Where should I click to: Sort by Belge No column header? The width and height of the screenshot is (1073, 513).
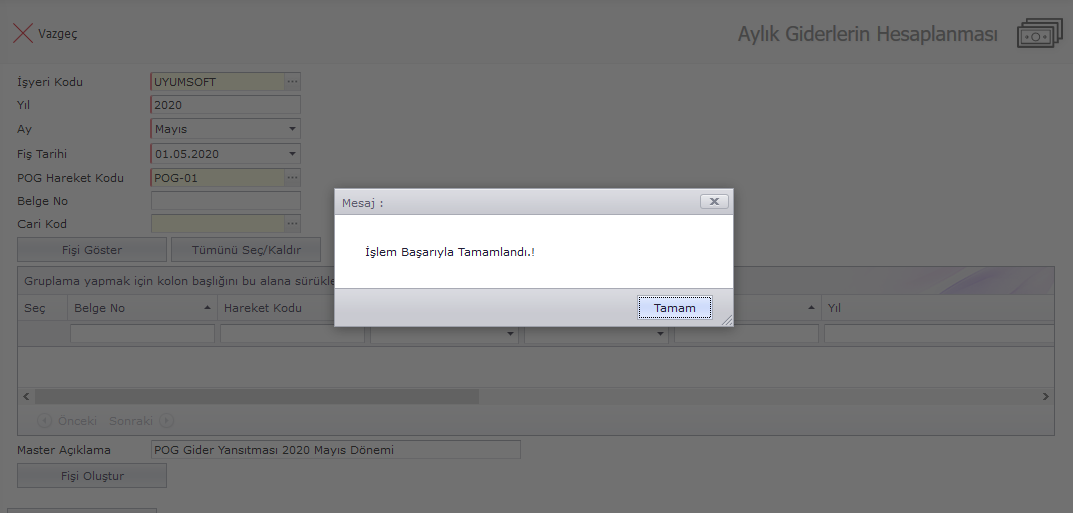coord(142,308)
